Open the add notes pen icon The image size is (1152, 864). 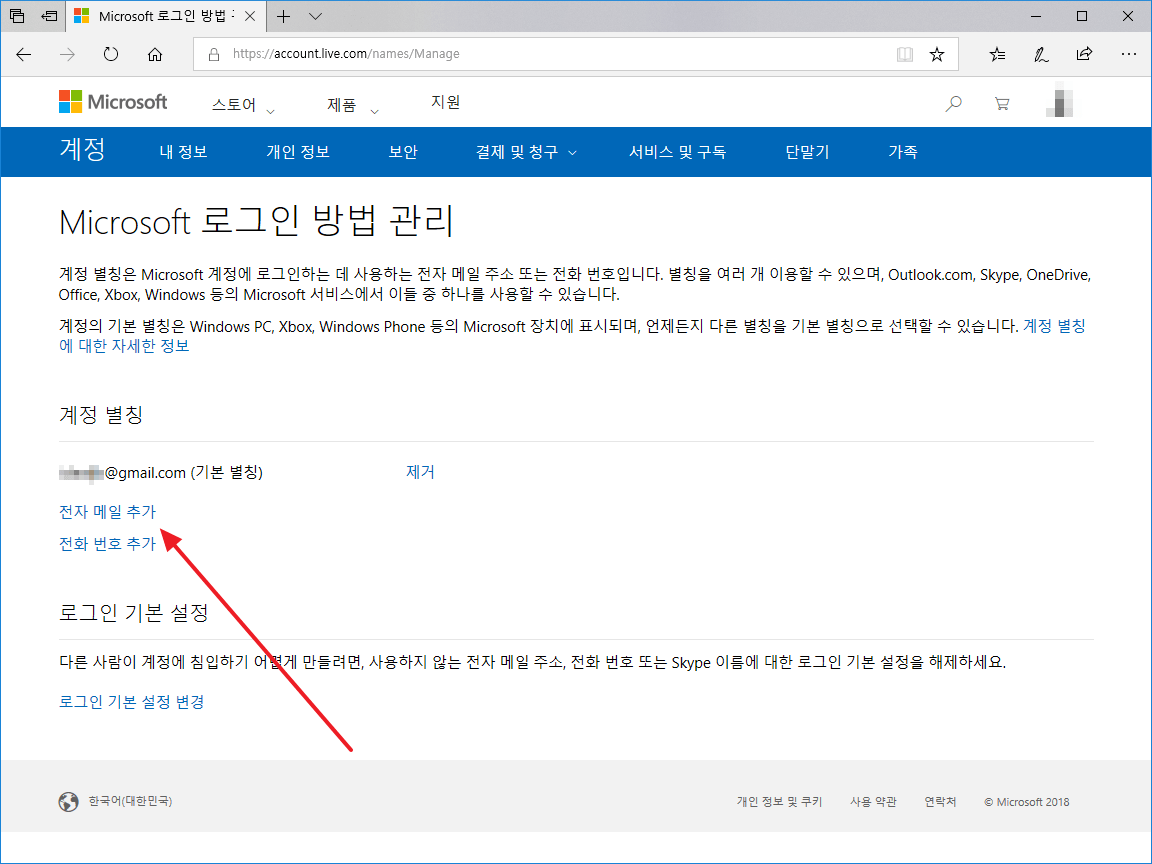[x=1041, y=54]
